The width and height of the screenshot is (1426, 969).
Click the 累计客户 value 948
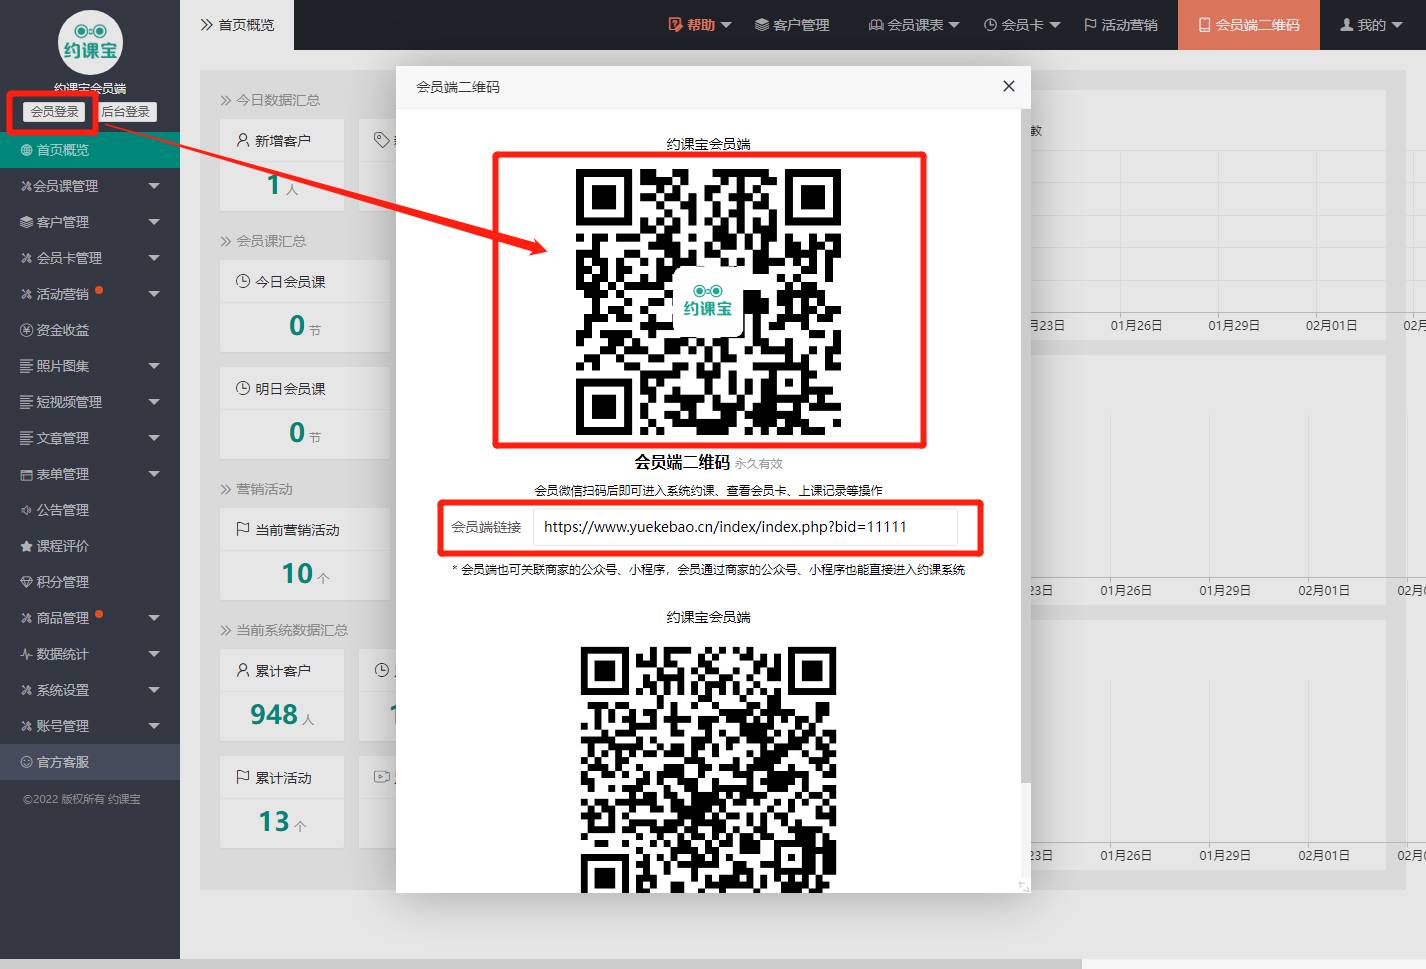coord(274,714)
